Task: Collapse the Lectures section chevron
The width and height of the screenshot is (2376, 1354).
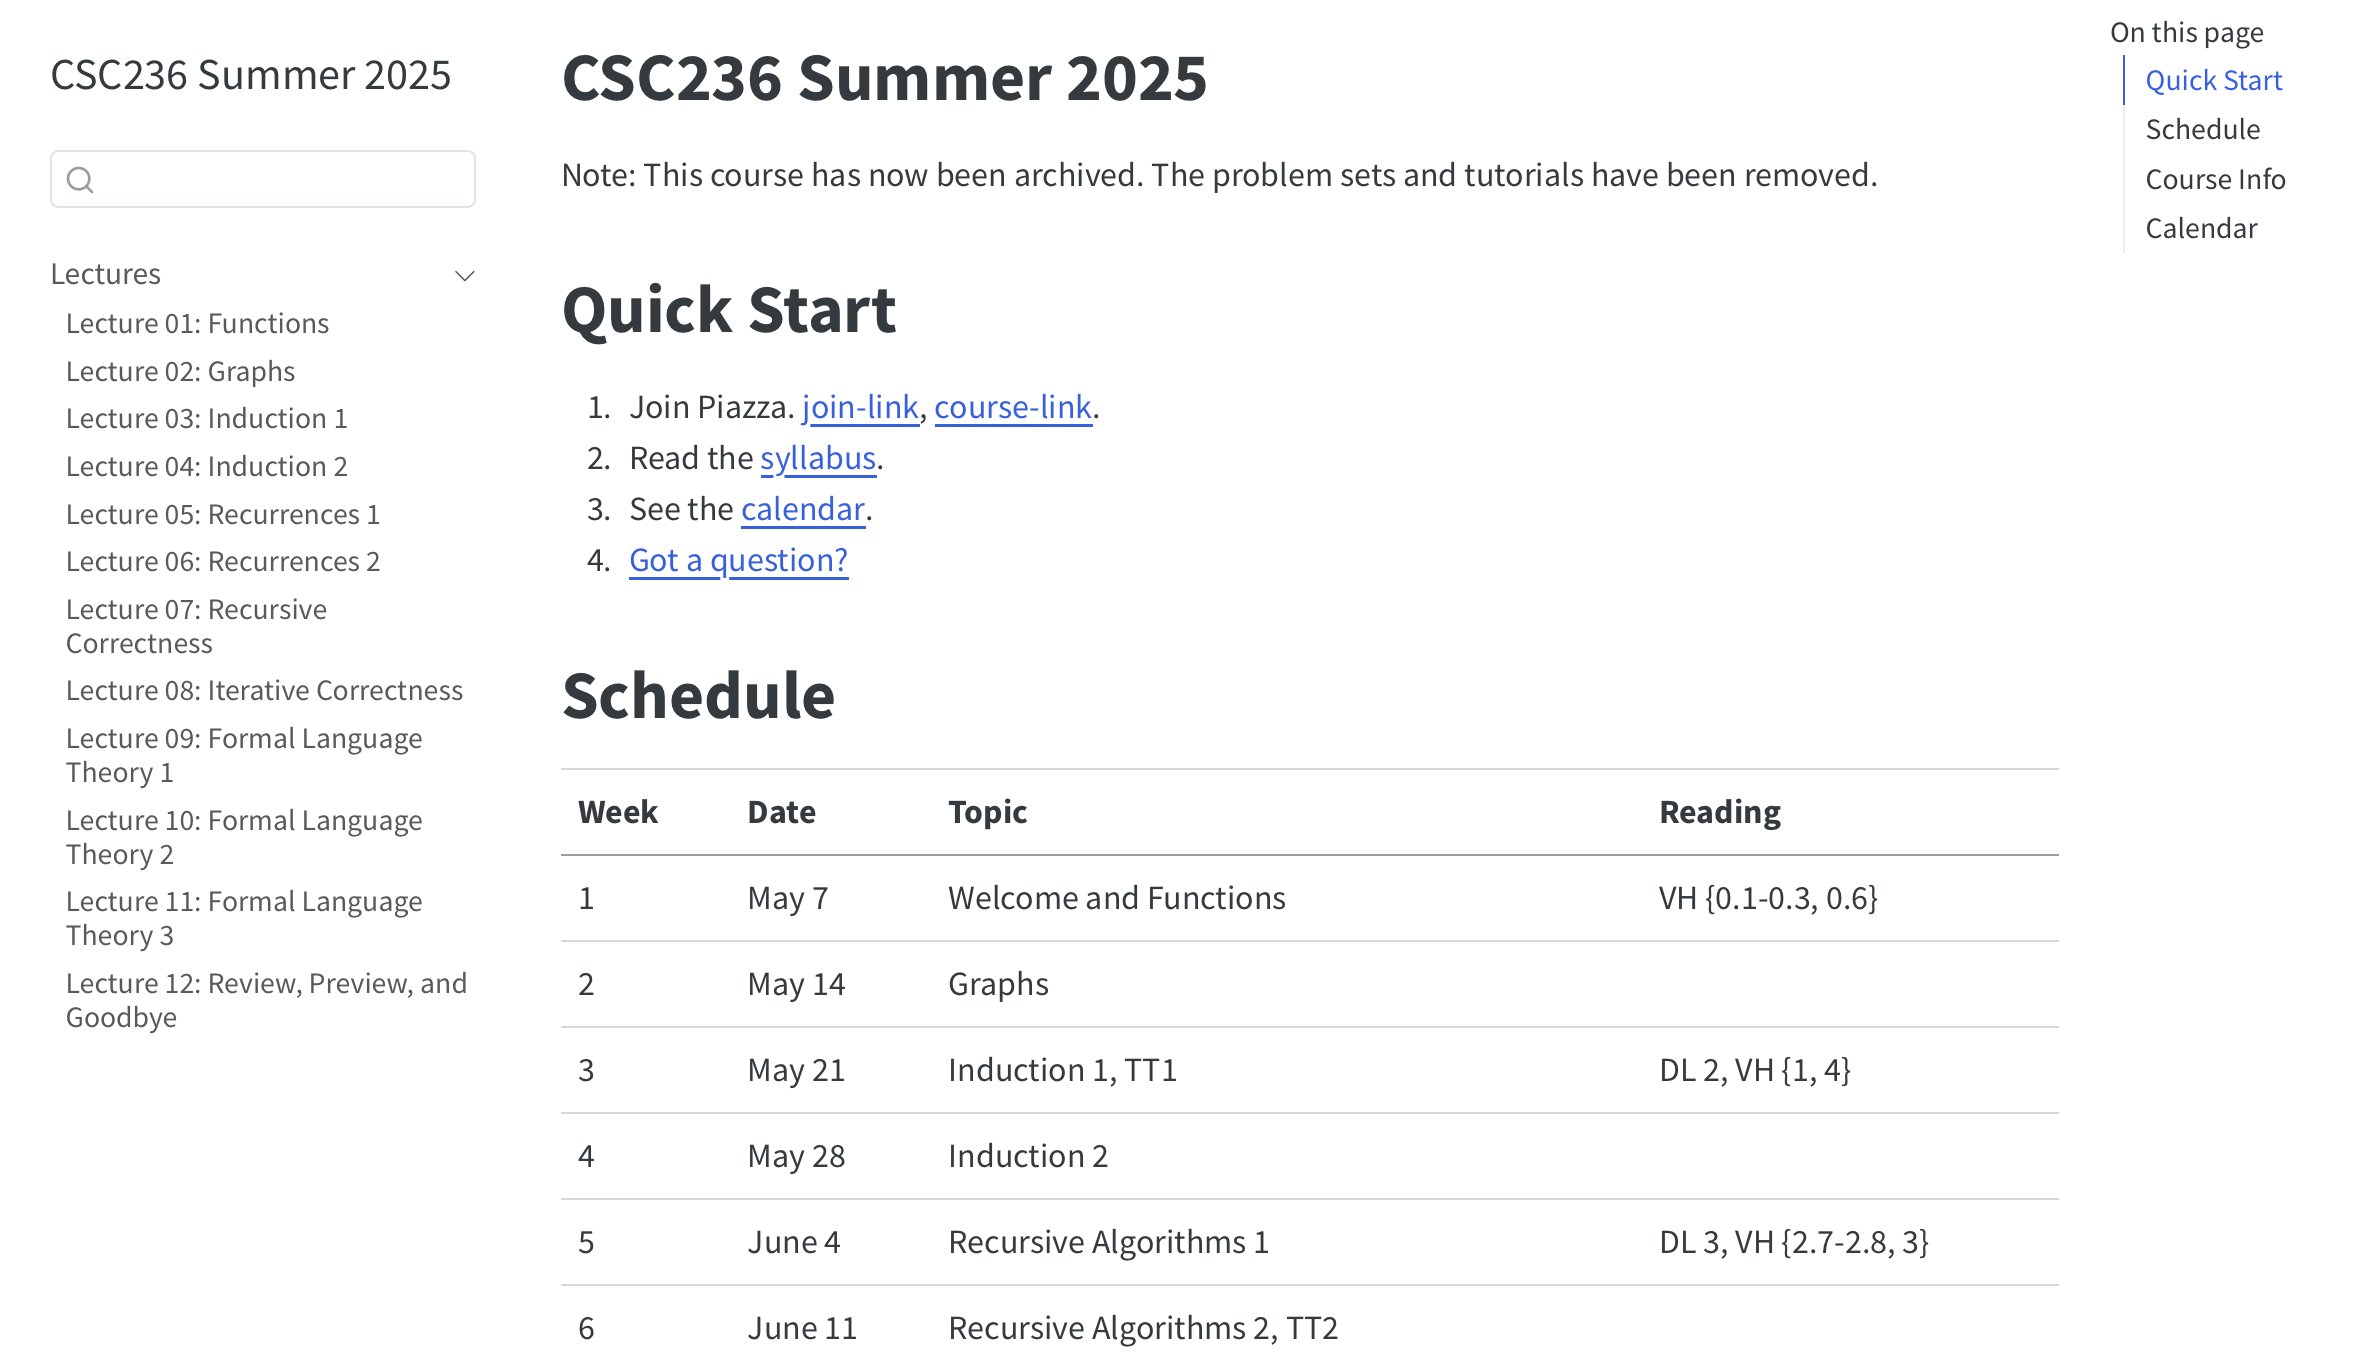Action: 465,276
